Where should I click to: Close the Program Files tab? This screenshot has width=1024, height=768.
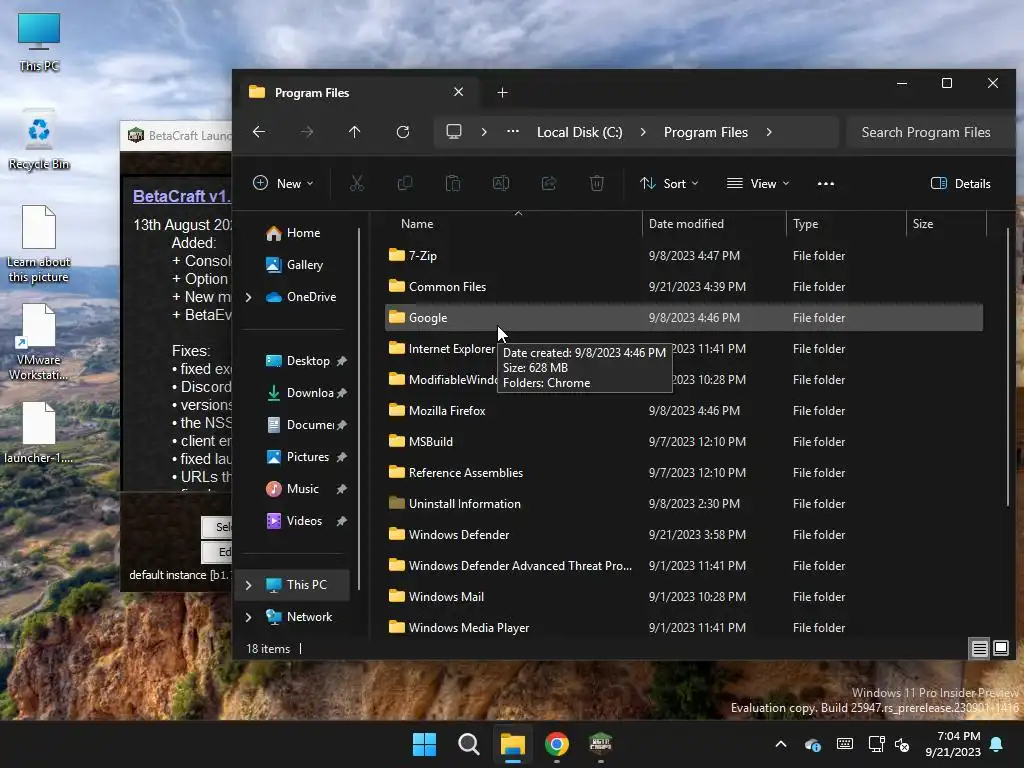tap(458, 92)
